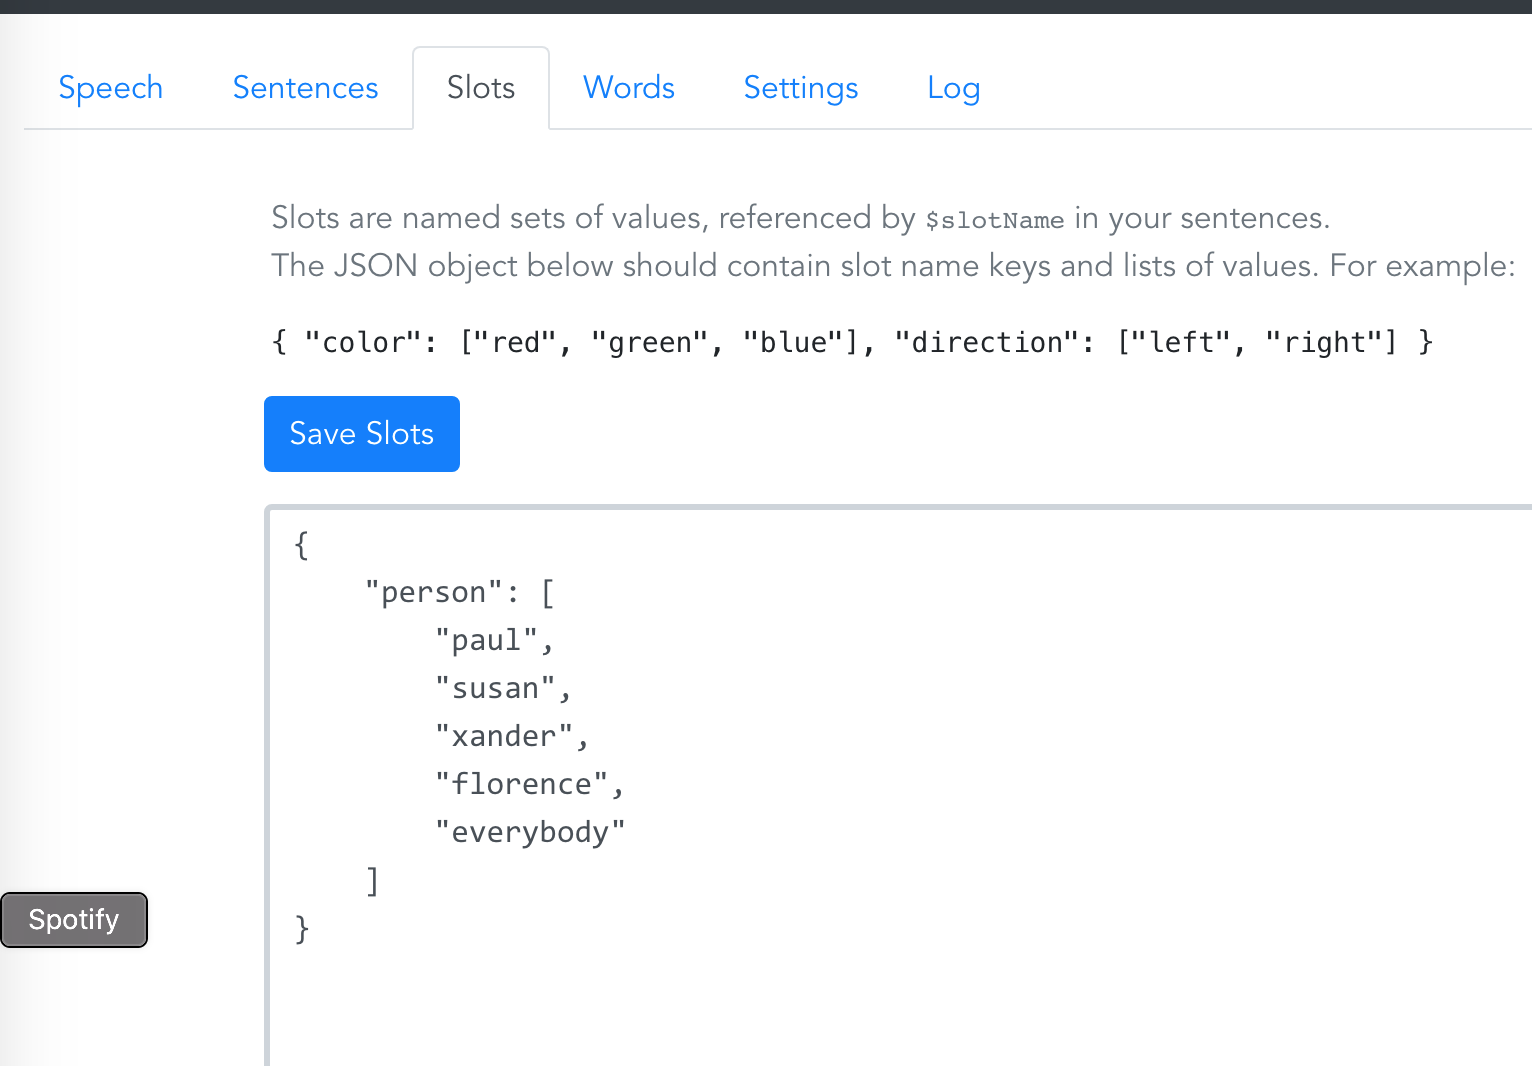View the Log tab

tap(953, 88)
